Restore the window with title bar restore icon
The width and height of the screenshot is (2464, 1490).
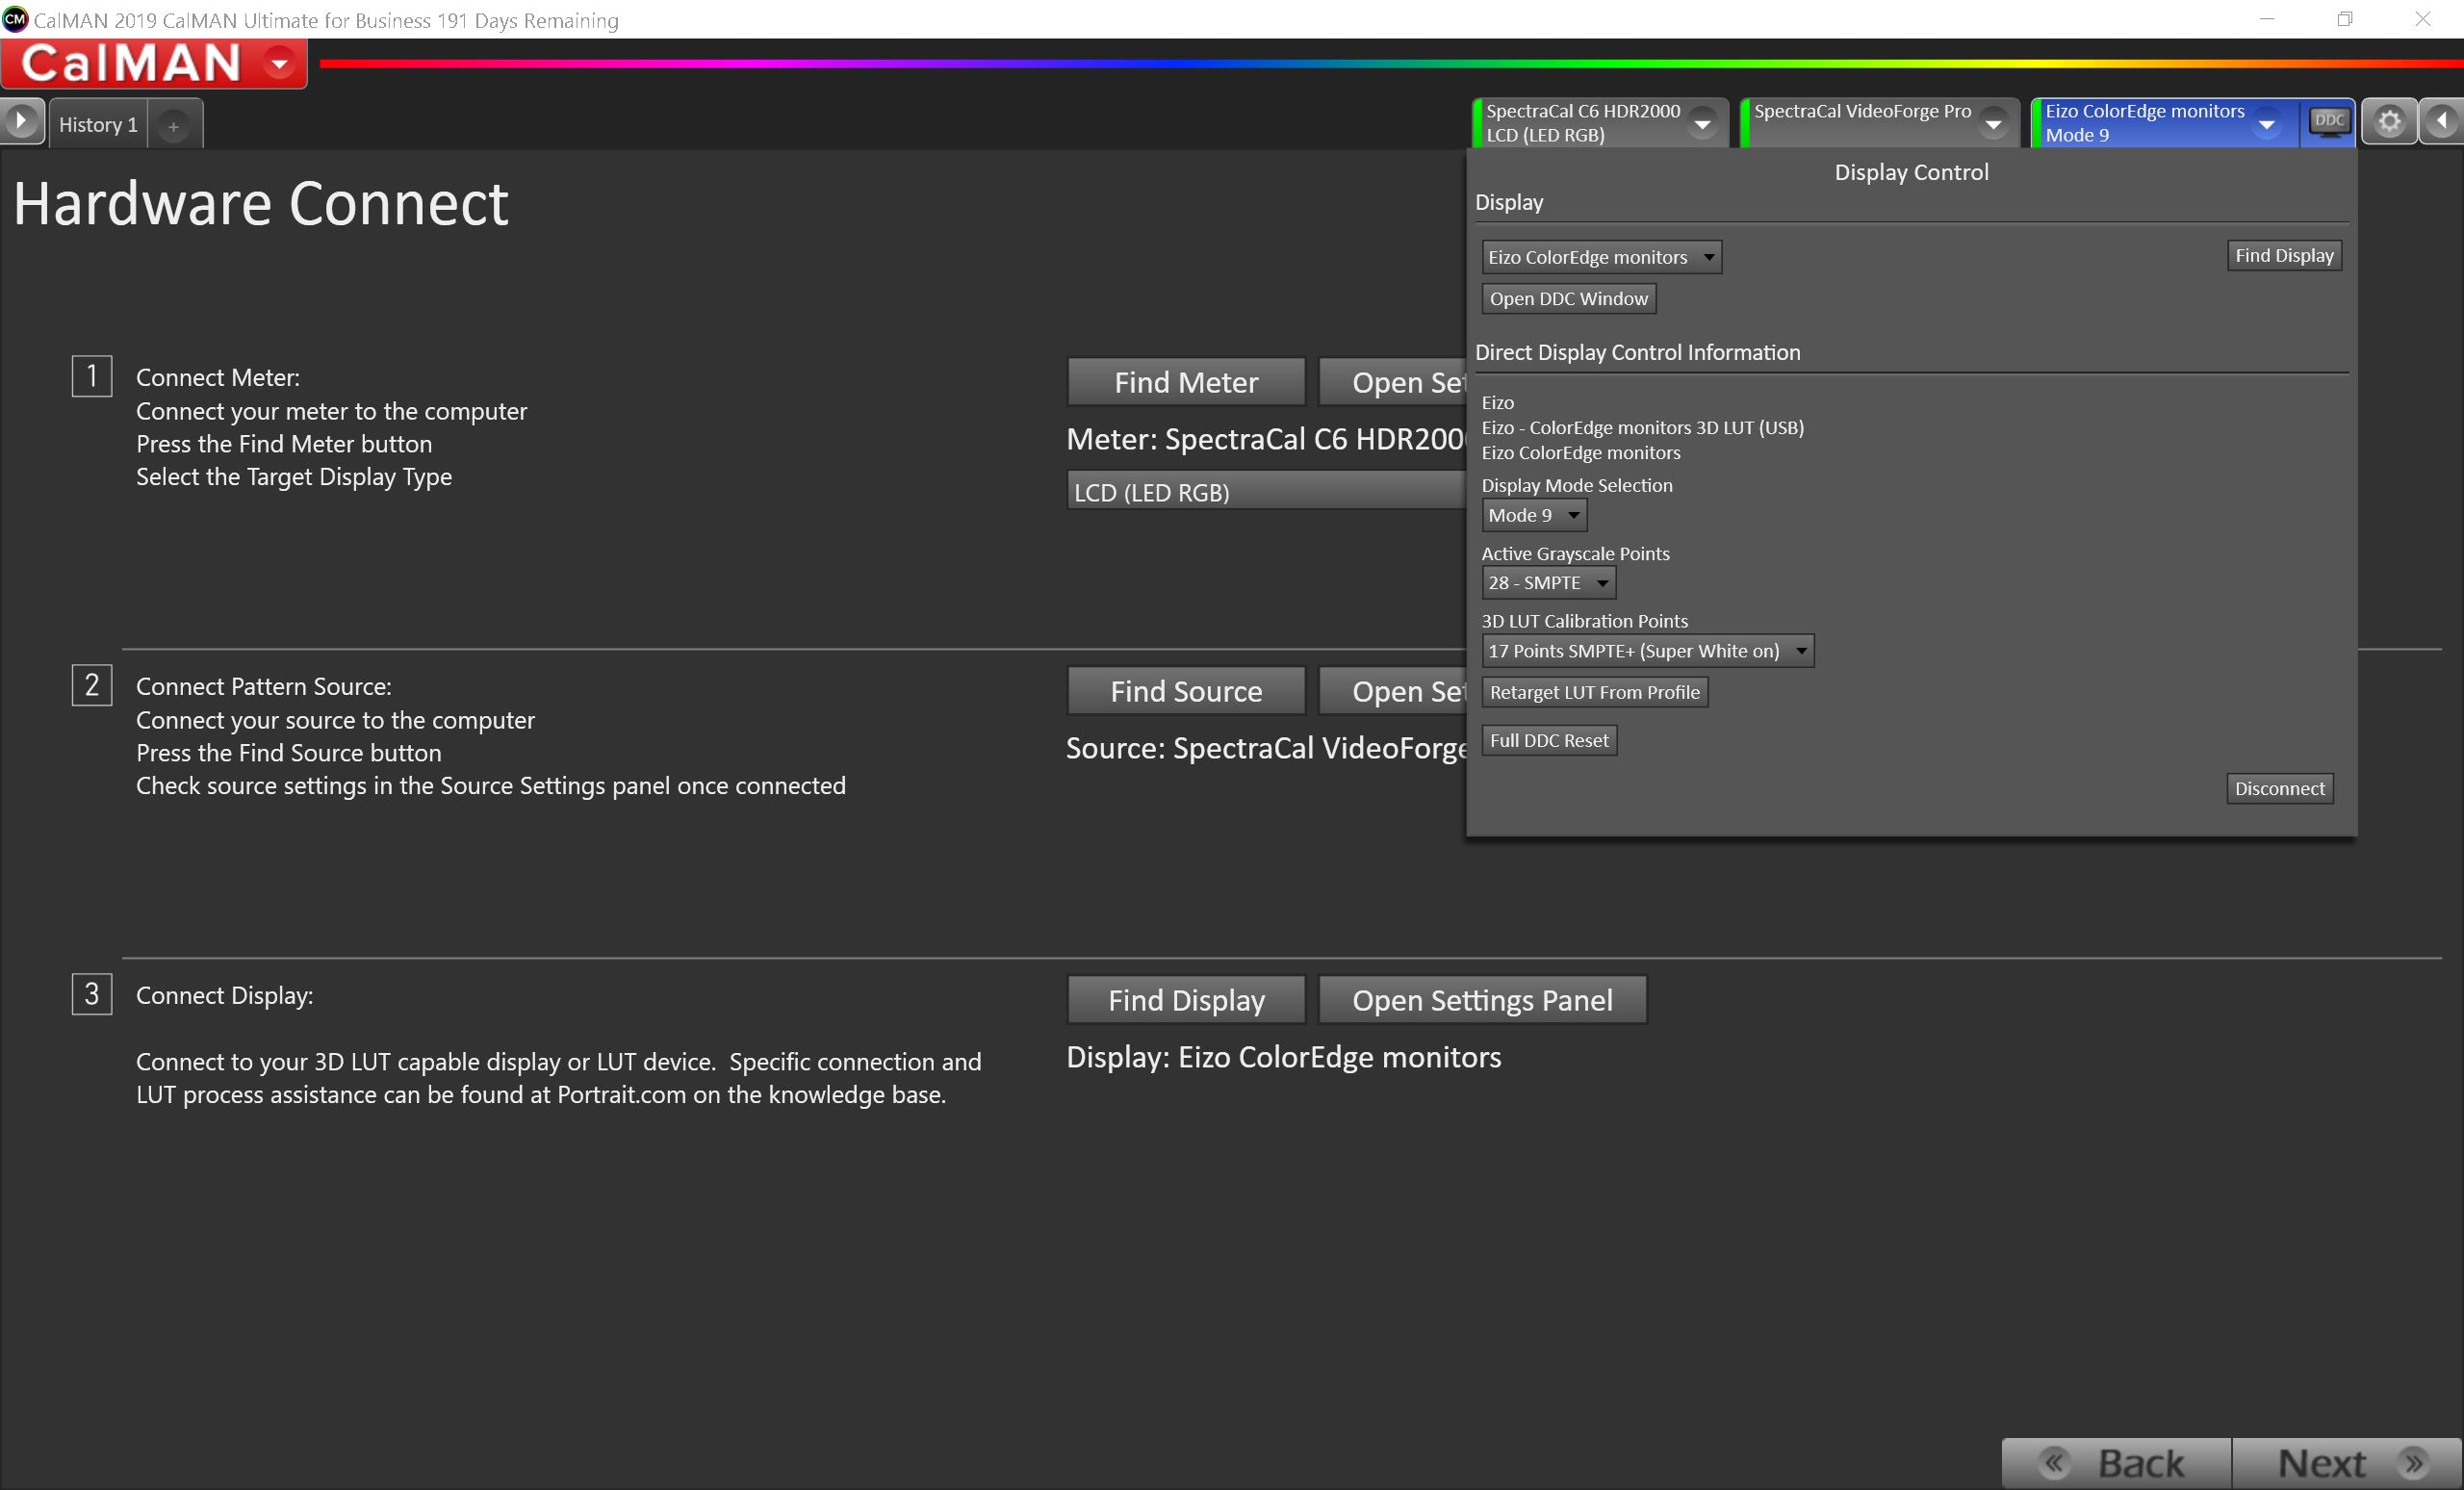click(2344, 19)
